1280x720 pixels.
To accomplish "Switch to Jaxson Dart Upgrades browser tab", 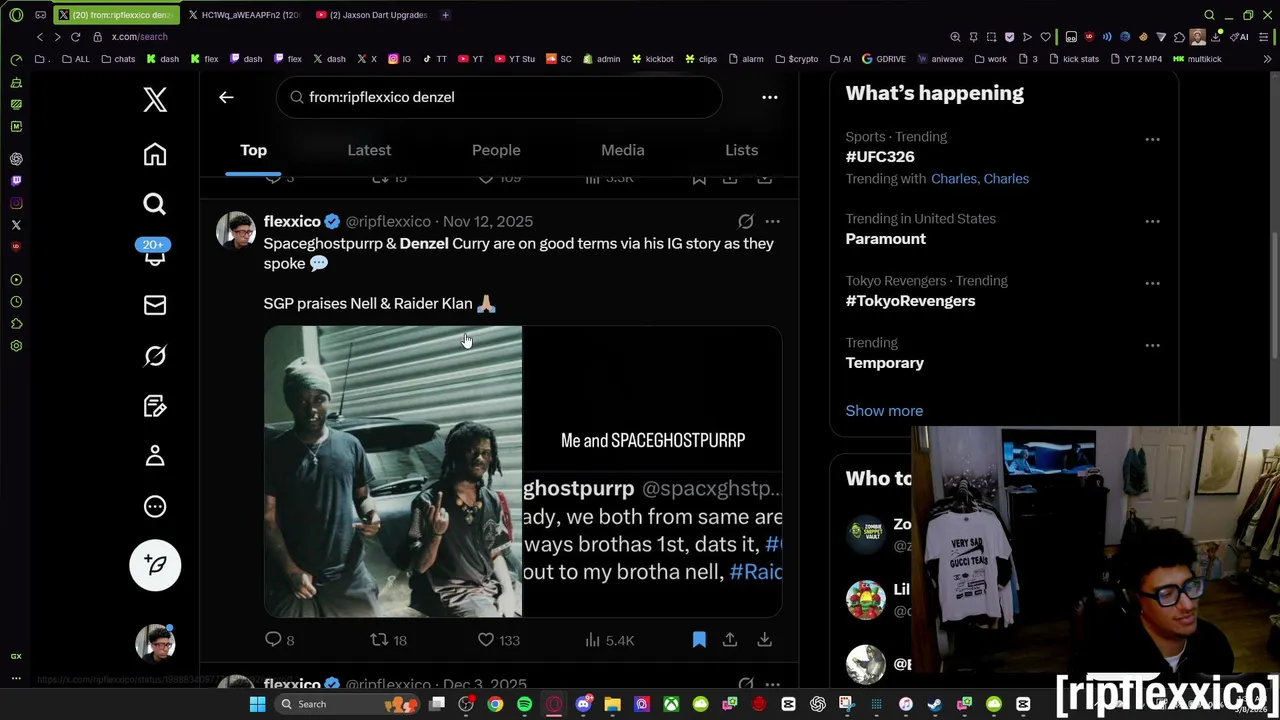I will (372, 15).
